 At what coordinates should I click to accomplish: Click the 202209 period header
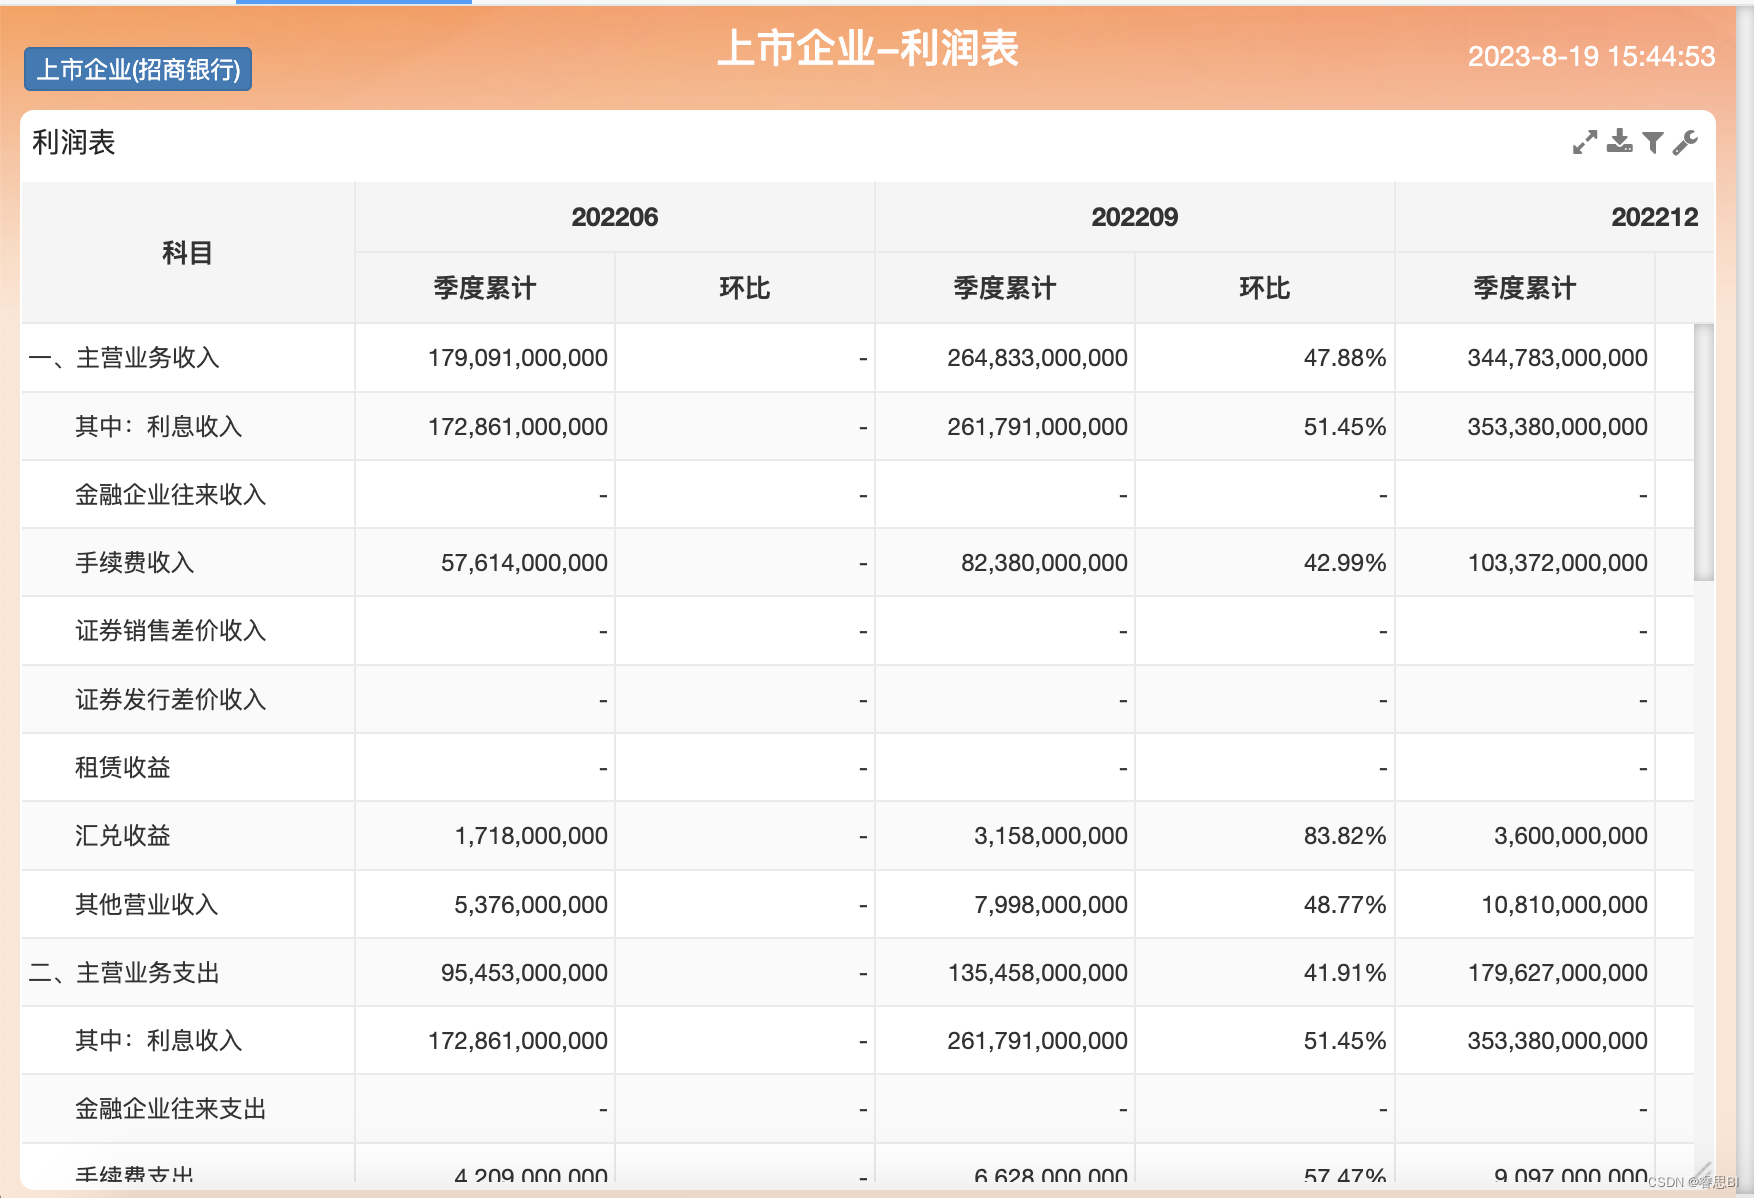[x=1135, y=217]
